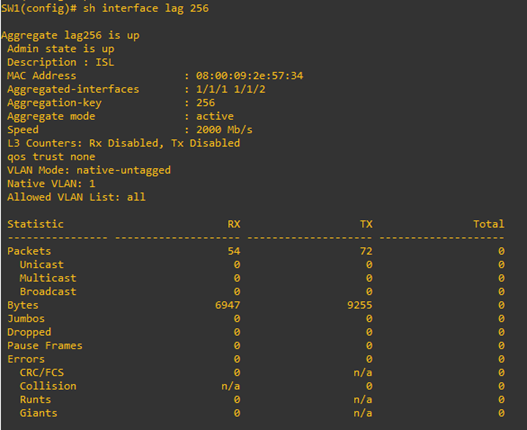Image resolution: width=527 pixels, height=430 pixels.
Task: Select the 'Aggregate lag256 is up' line
Action: [70, 36]
